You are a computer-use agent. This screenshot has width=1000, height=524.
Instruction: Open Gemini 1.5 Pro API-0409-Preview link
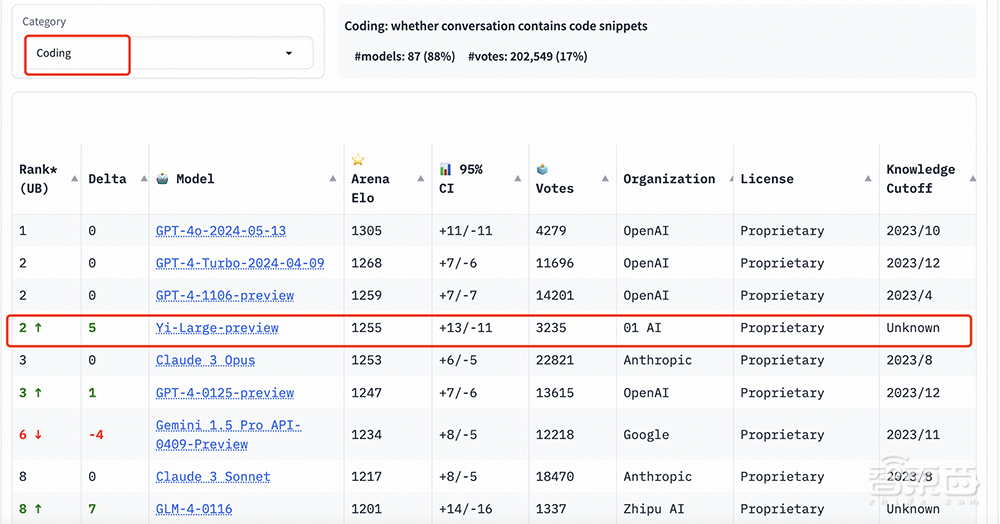click(228, 435)
